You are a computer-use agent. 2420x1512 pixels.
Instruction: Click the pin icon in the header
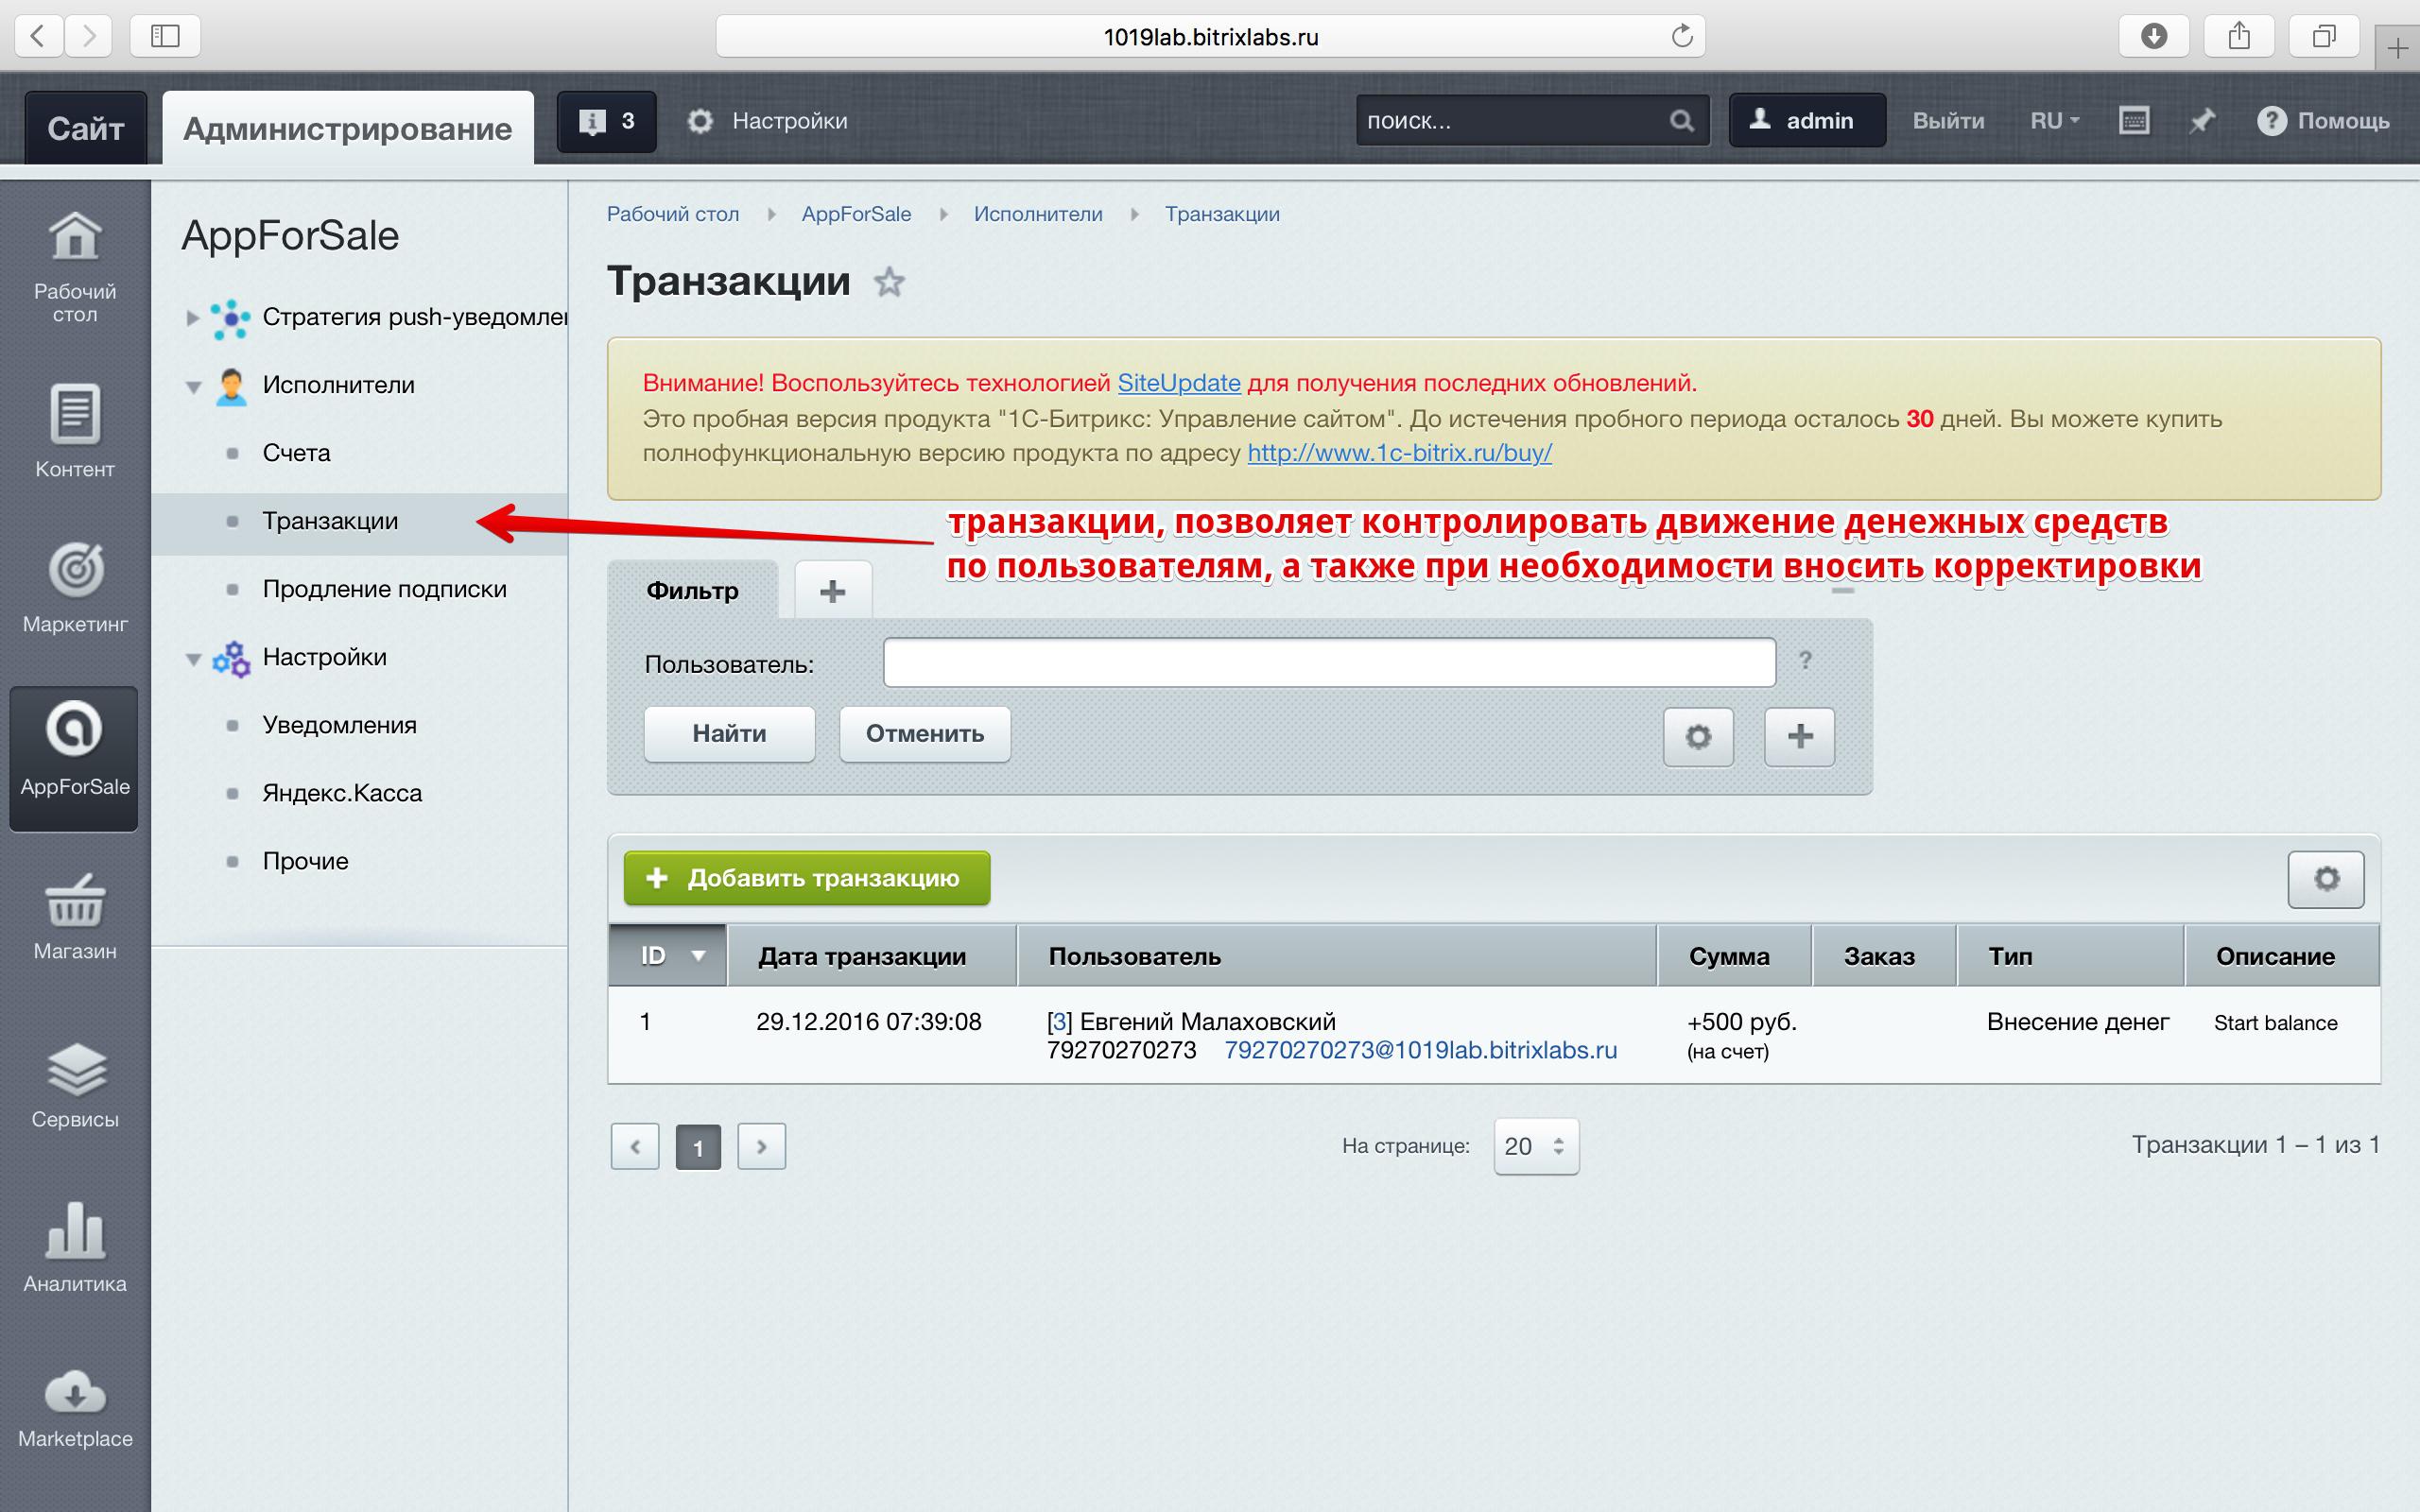point(2201,121)
